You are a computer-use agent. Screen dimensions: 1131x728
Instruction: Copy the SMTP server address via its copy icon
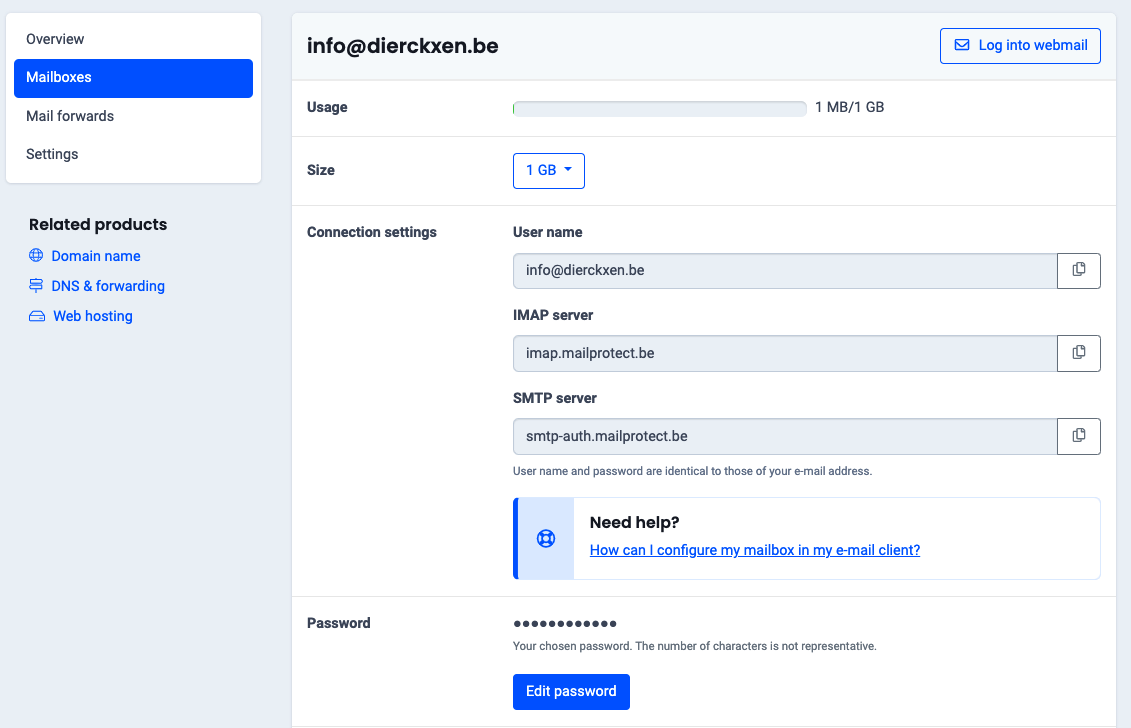(x=1078, y=435)
